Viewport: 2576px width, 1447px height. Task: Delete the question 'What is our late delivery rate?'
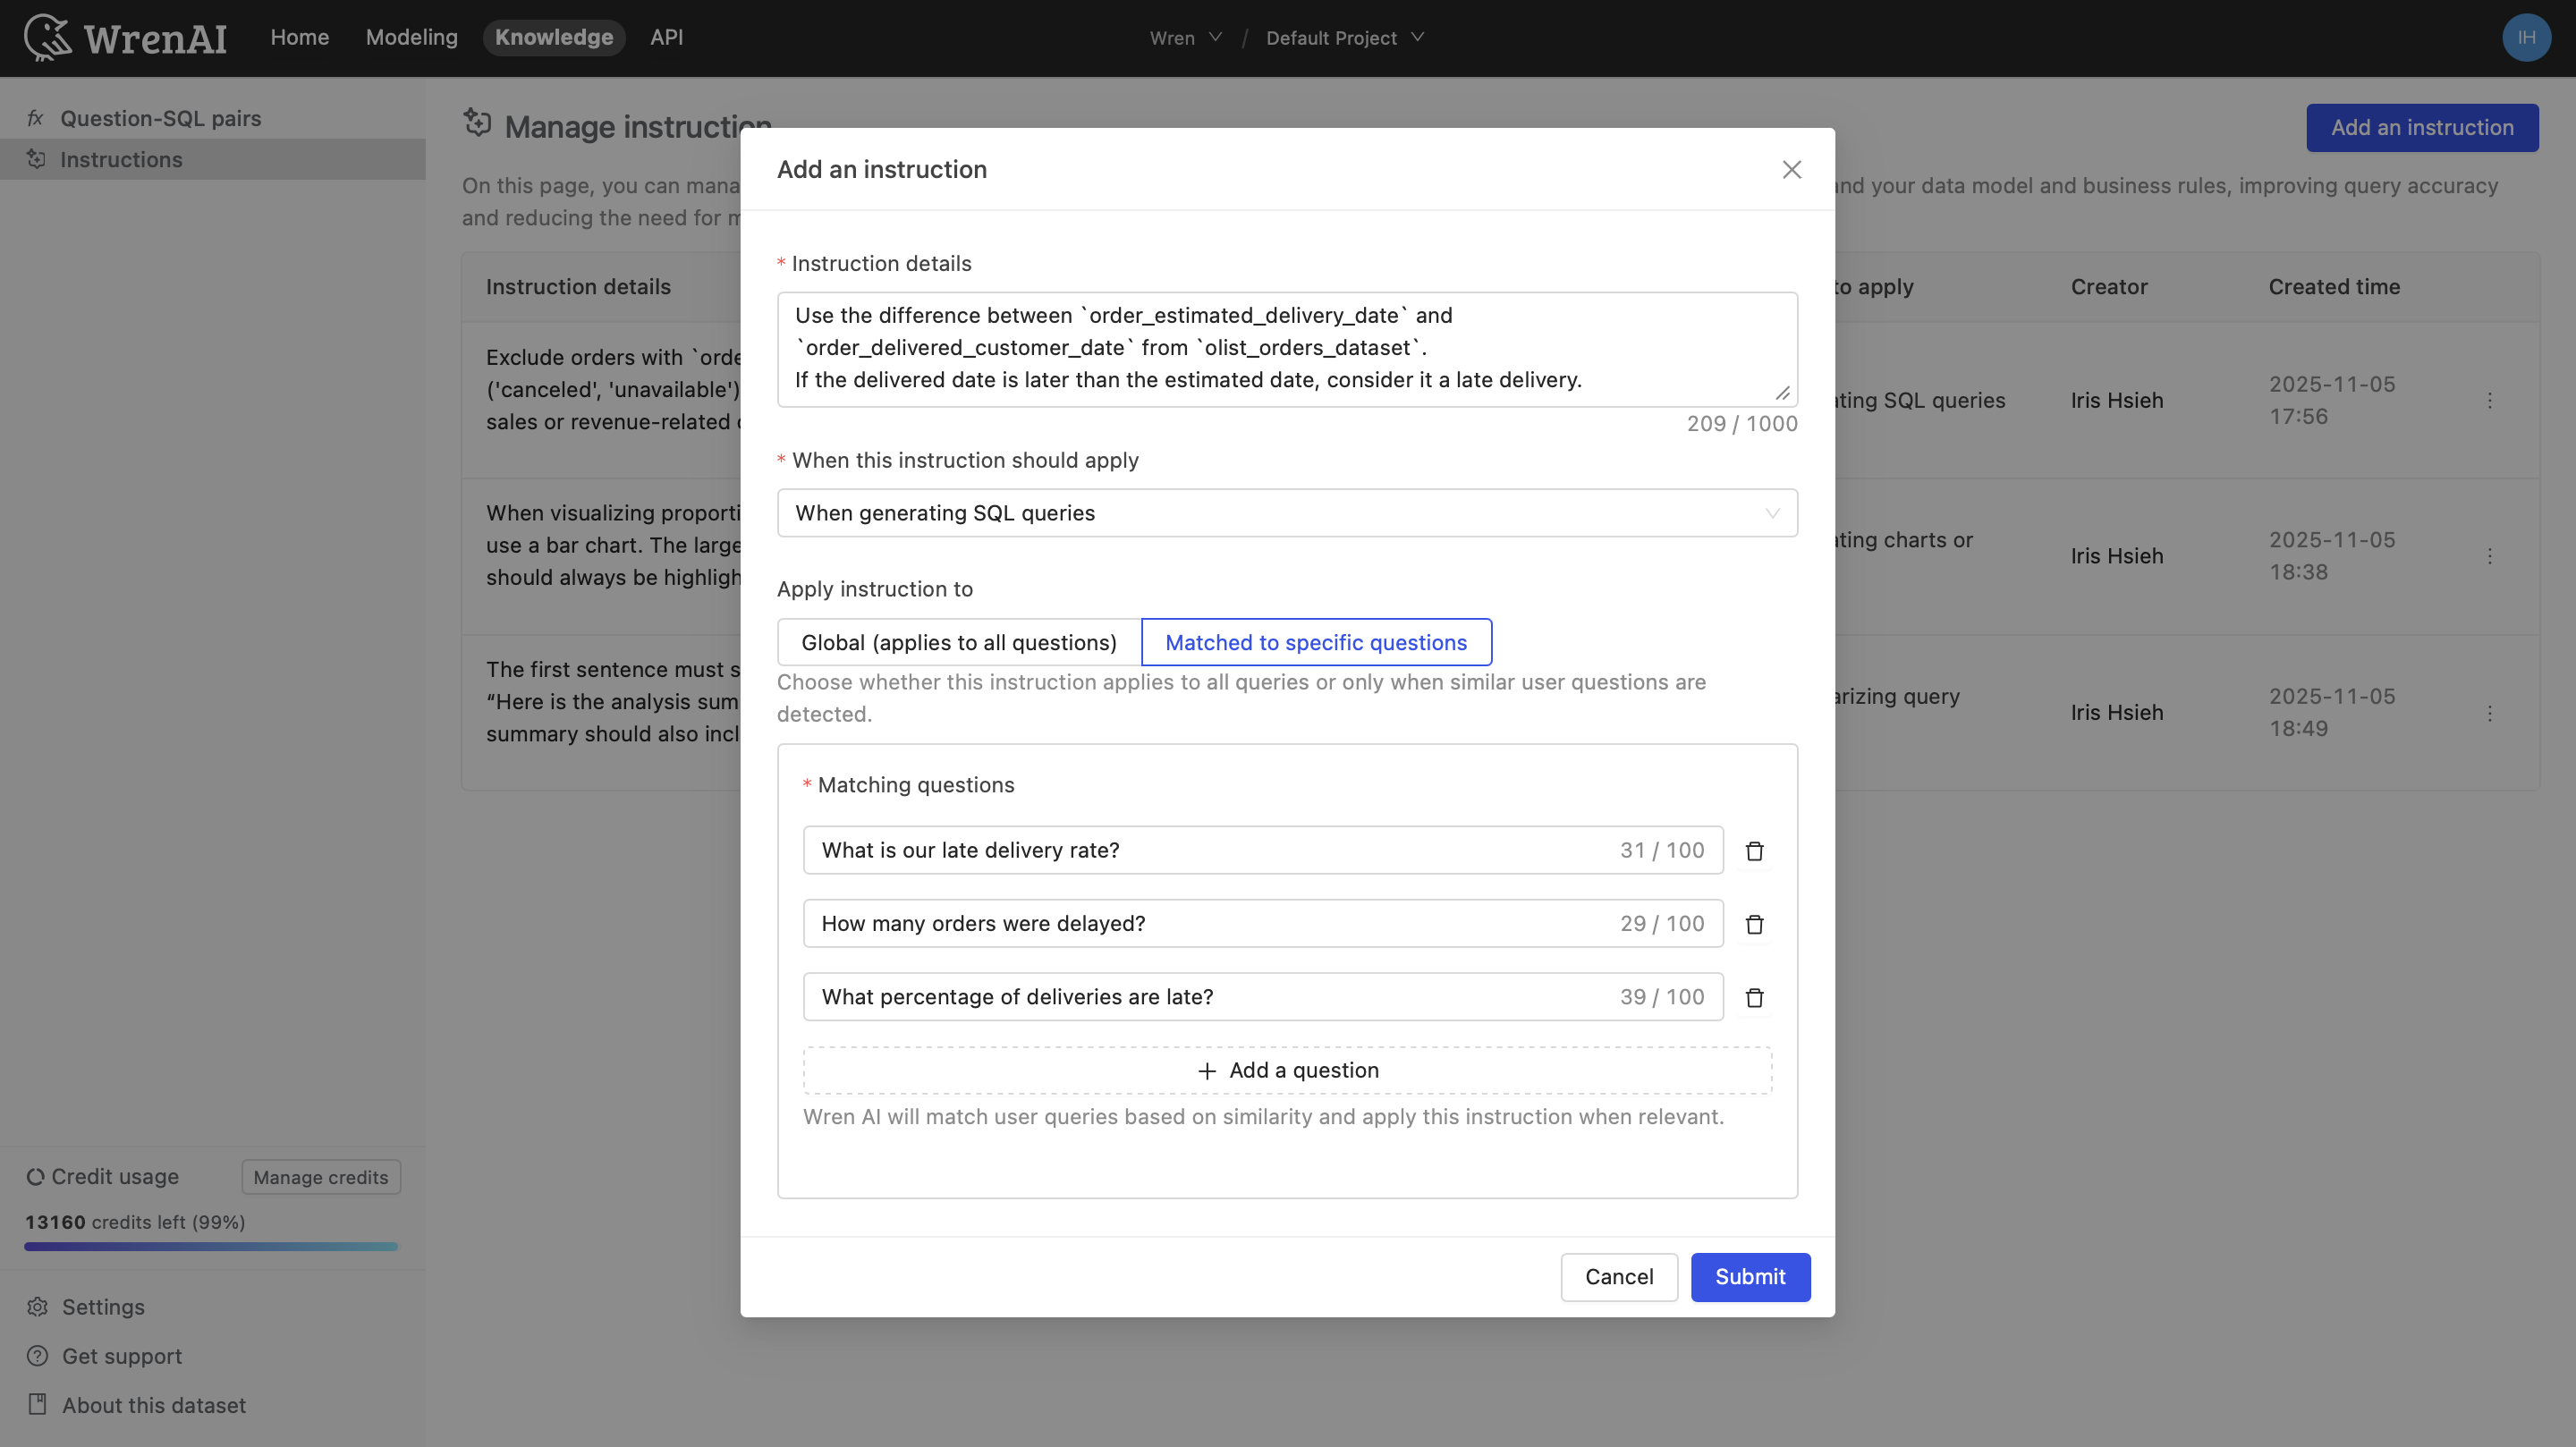pyautogui.click(x=1753, y=850)
